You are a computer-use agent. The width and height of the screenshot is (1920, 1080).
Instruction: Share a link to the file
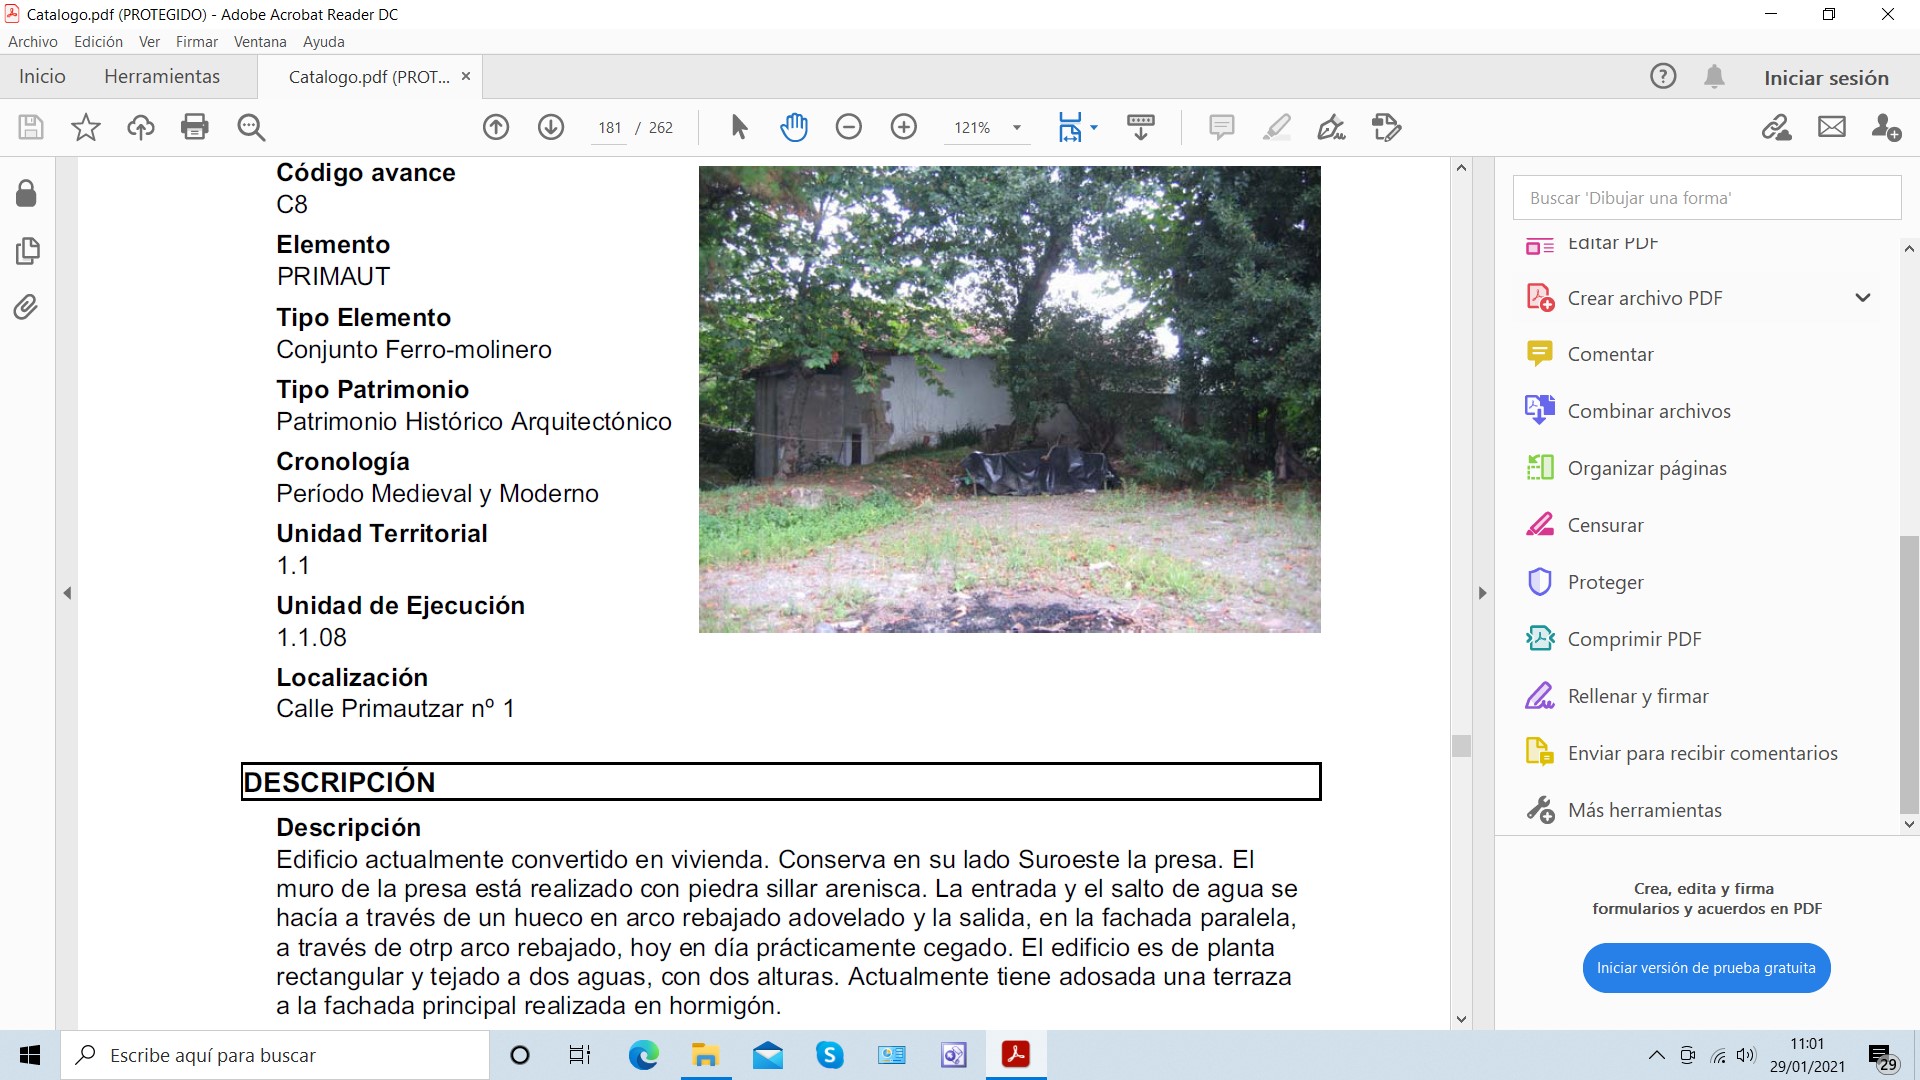point(1777,127)
